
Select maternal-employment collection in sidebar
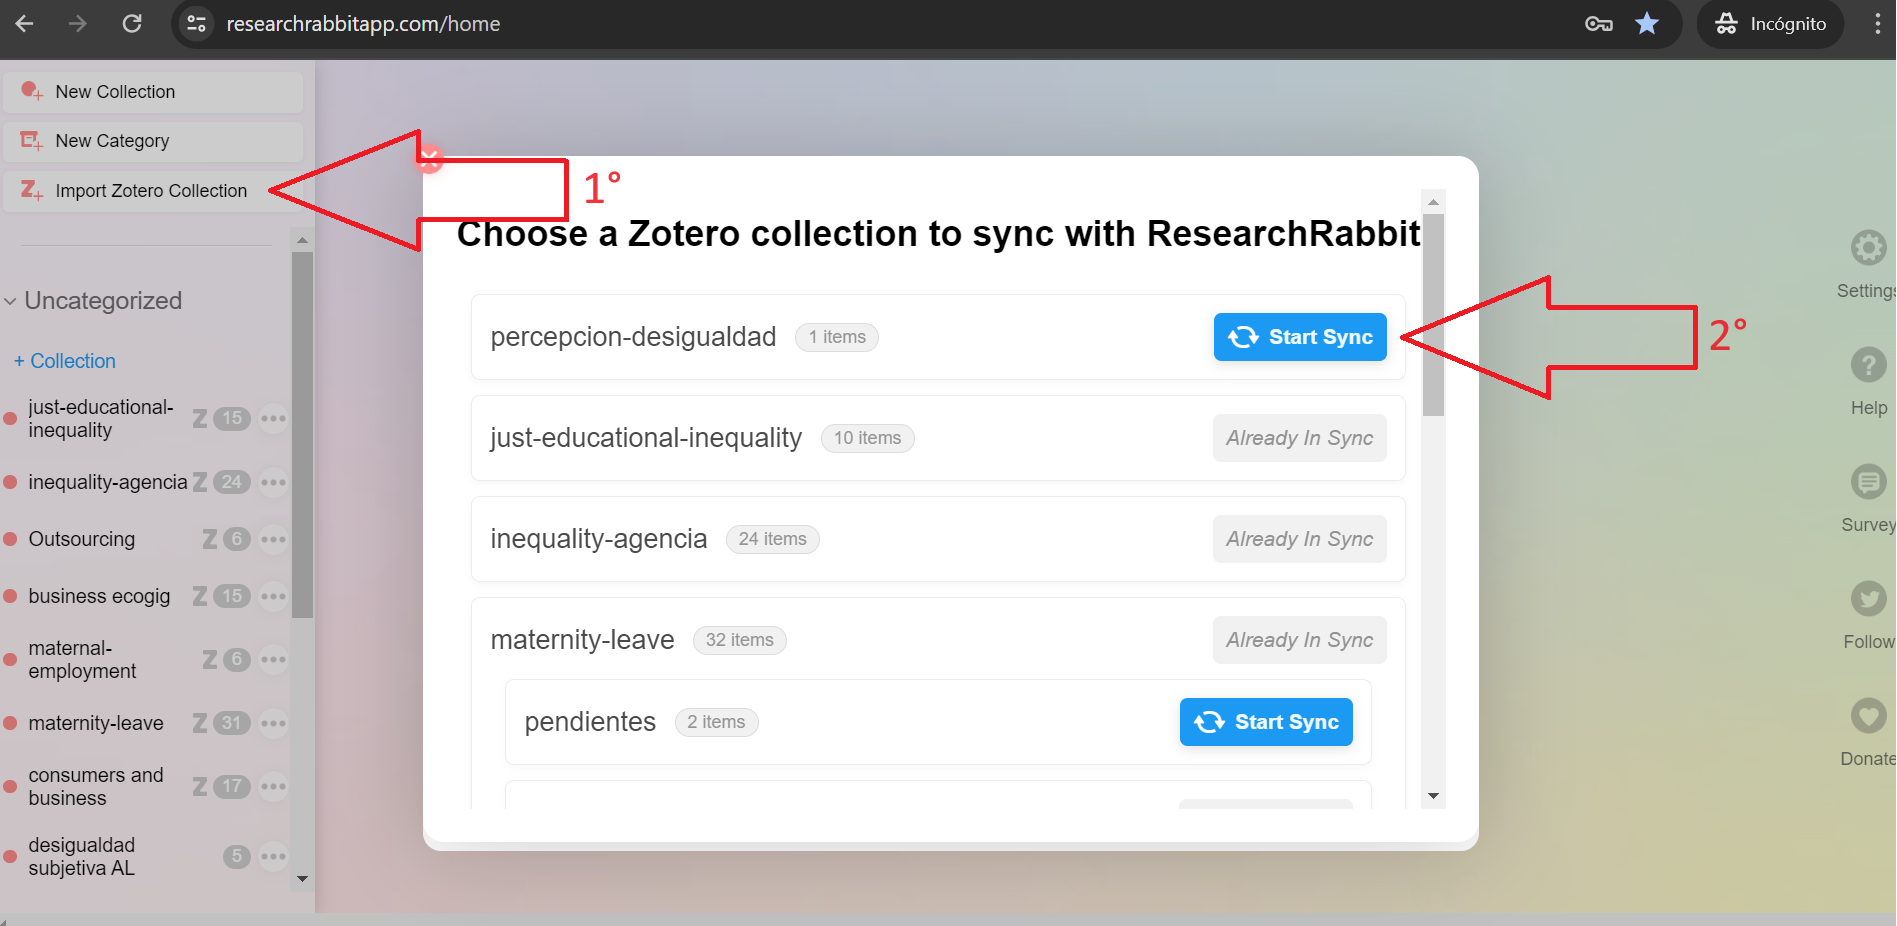point(82,660)
